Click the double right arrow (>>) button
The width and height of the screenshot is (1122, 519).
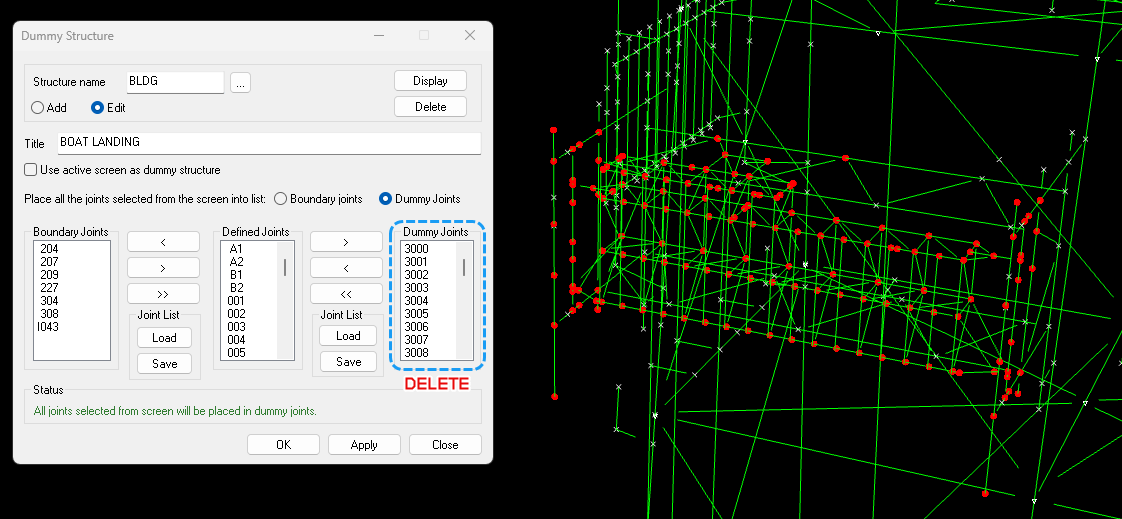[163, 294]
